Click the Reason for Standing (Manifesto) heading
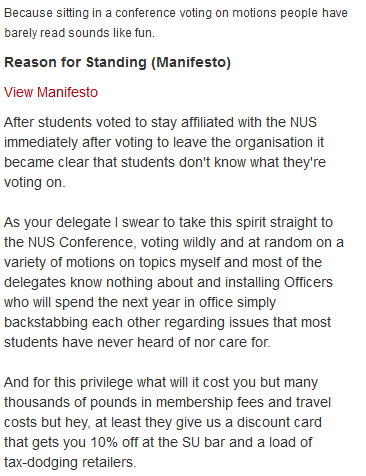366x476 pixels. point(117,63)
